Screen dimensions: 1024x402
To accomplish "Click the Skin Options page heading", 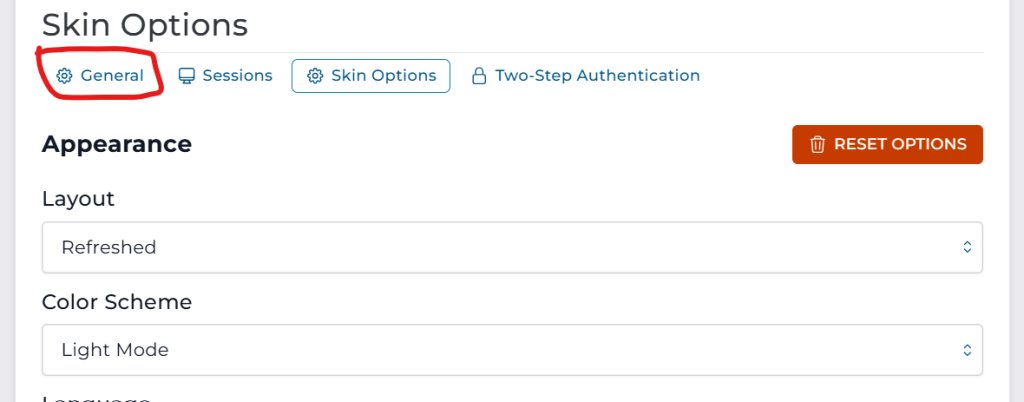I will coord(144,25).
